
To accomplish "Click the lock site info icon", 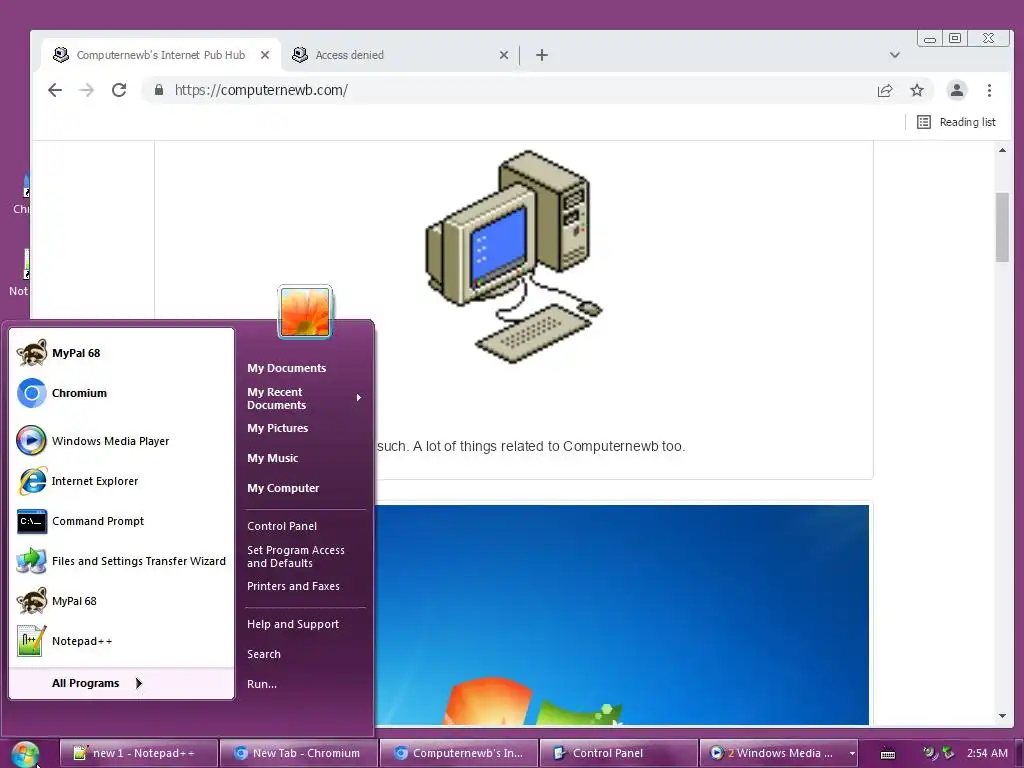I will point(159,90).
